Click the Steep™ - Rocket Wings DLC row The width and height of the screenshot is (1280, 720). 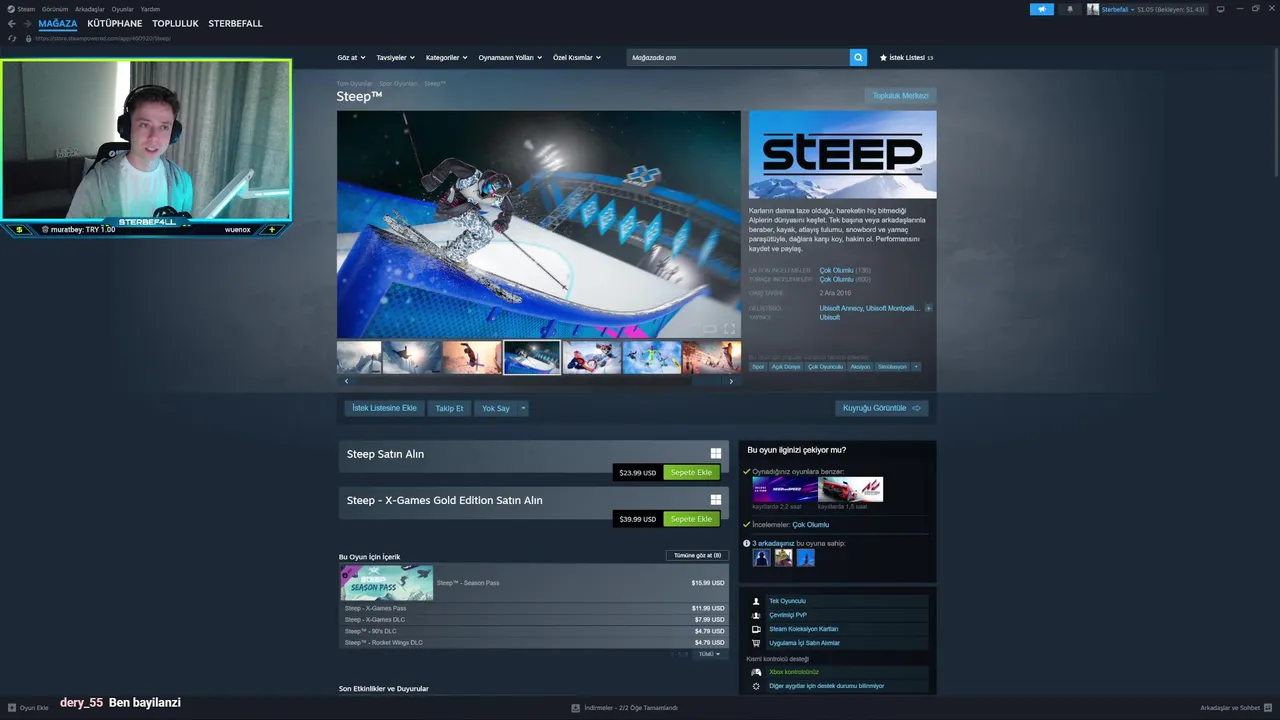pyautogui.click(x=534, y=643)
